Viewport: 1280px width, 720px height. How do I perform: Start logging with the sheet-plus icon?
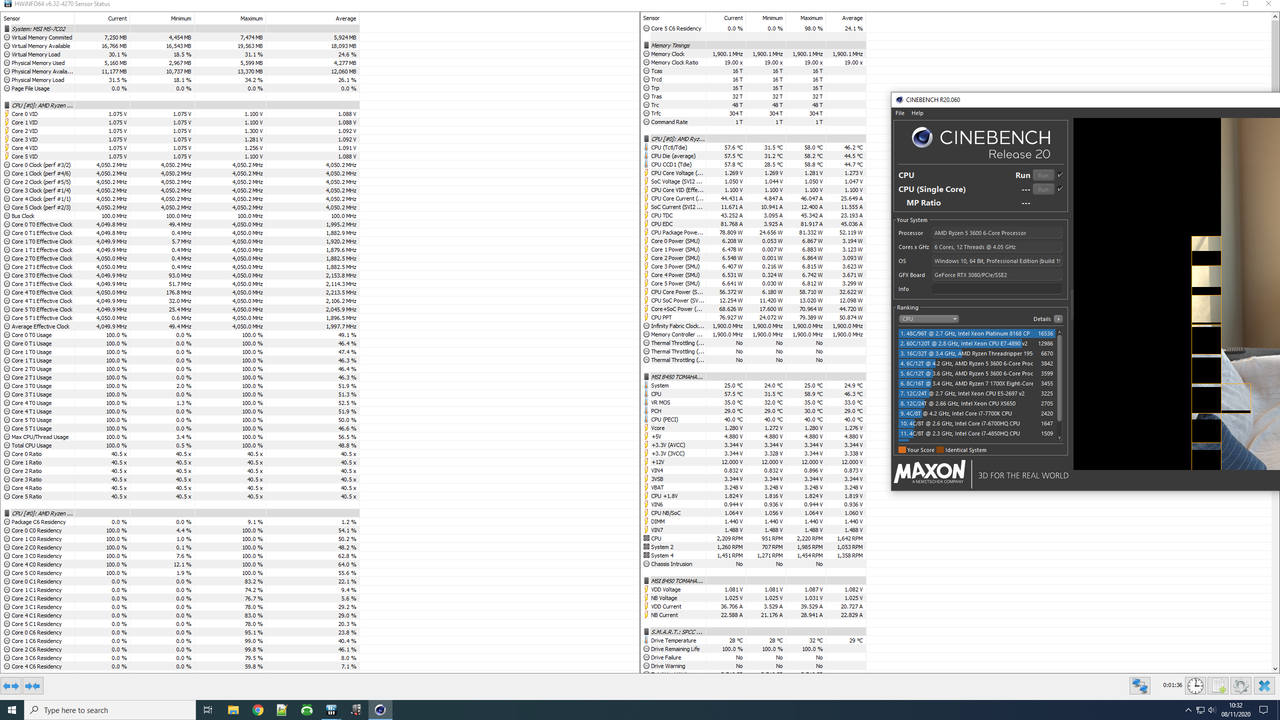coord(1219,686)
